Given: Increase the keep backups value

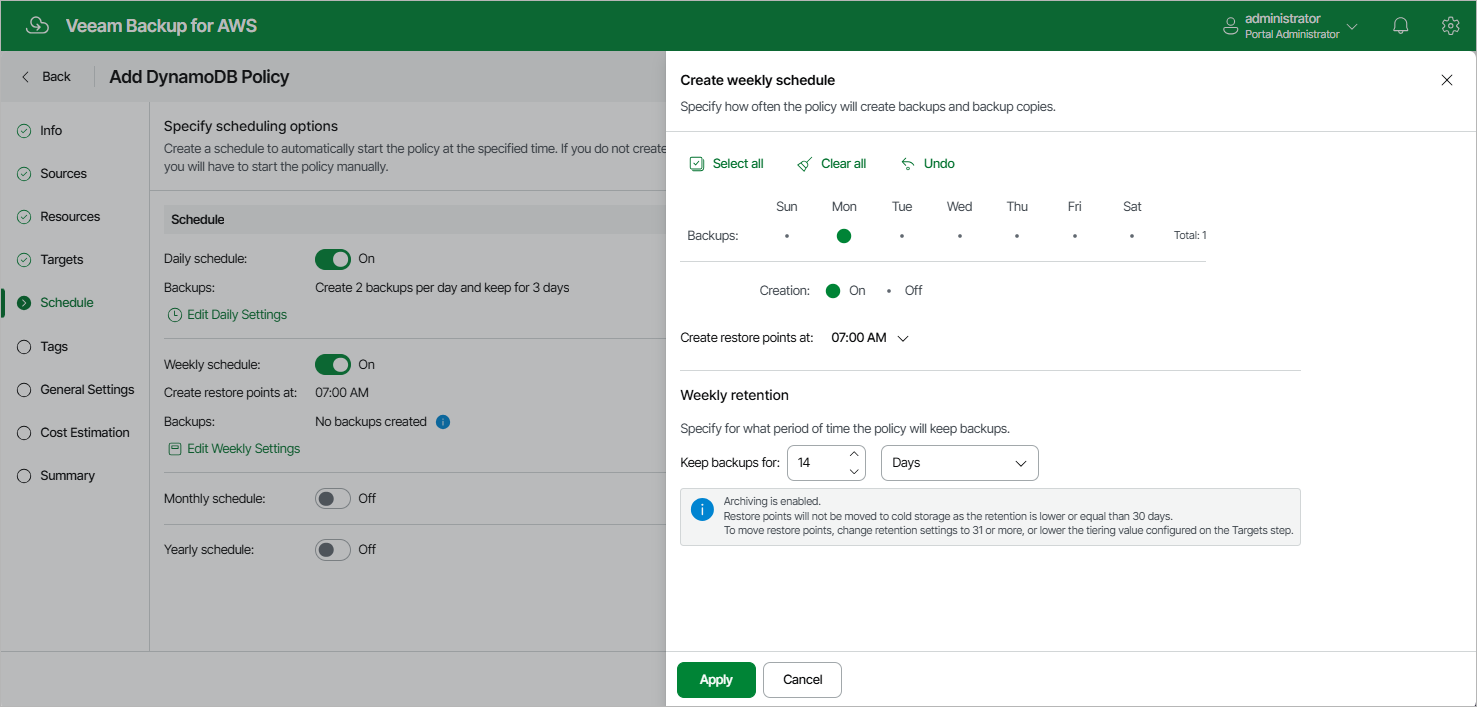Looking at the screenshot, I should pos(854,454).
